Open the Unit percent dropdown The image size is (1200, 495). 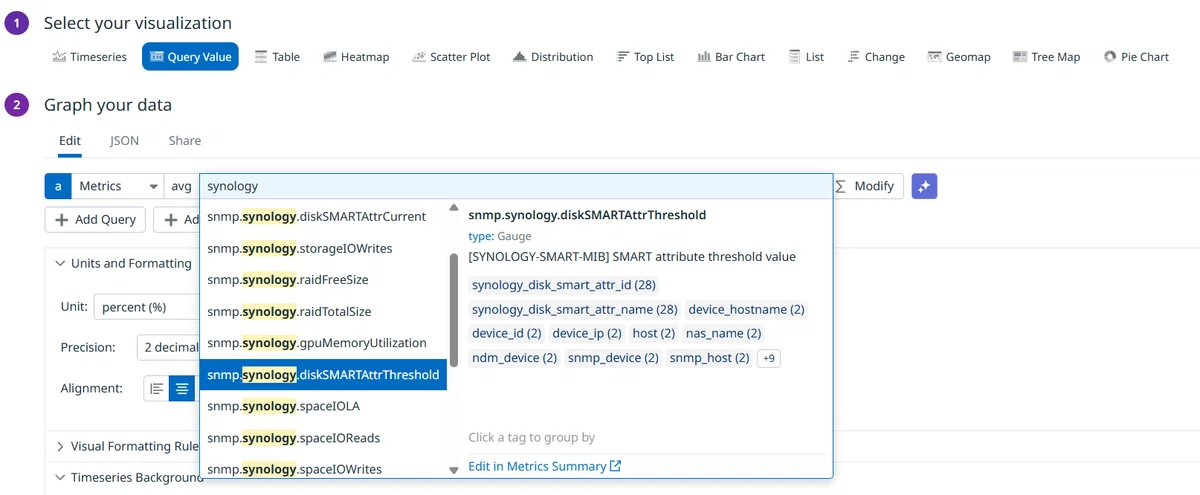[x=147, y=307]
